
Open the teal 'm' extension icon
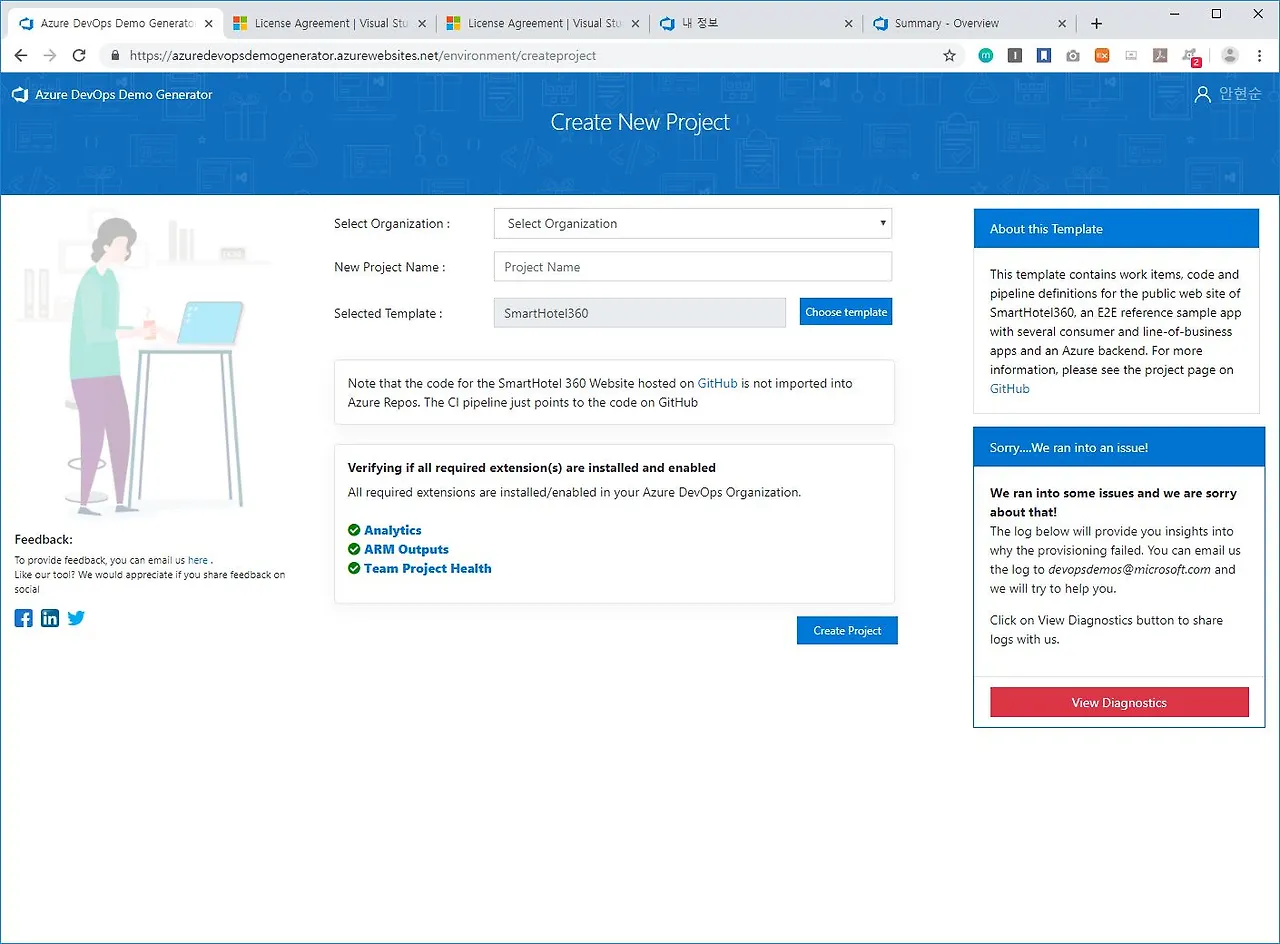[x=985, y=56]
